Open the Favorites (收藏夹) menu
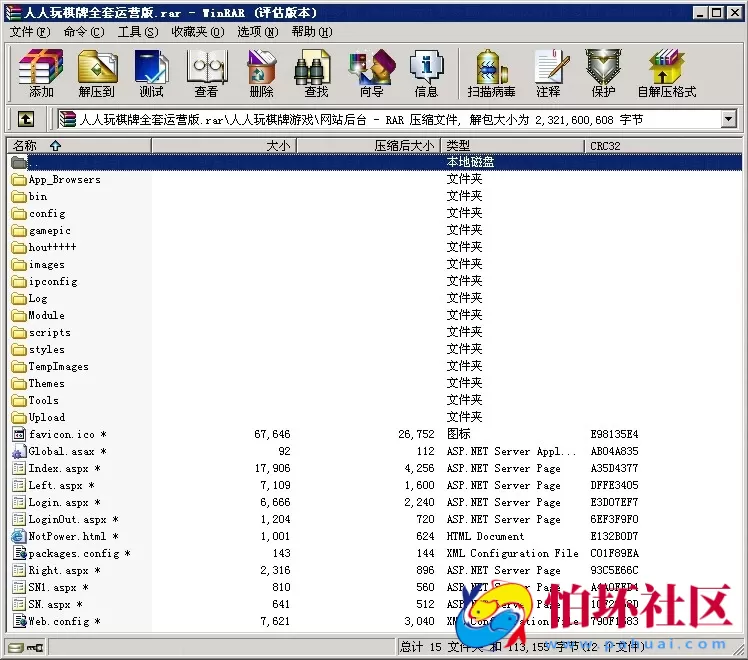The image size is (748, 660). point(197,32)
